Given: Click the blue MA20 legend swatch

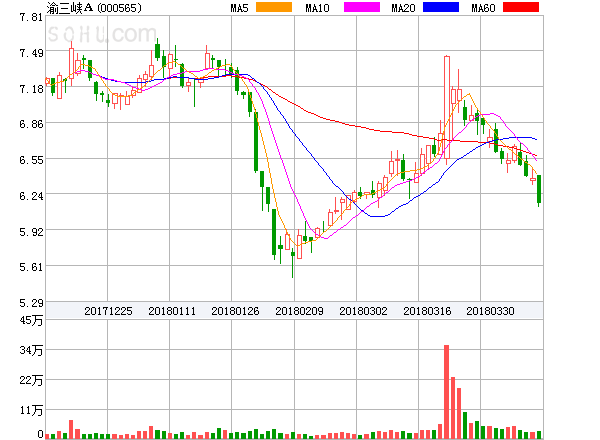Looking at the screenshot, I should (441, 7).
